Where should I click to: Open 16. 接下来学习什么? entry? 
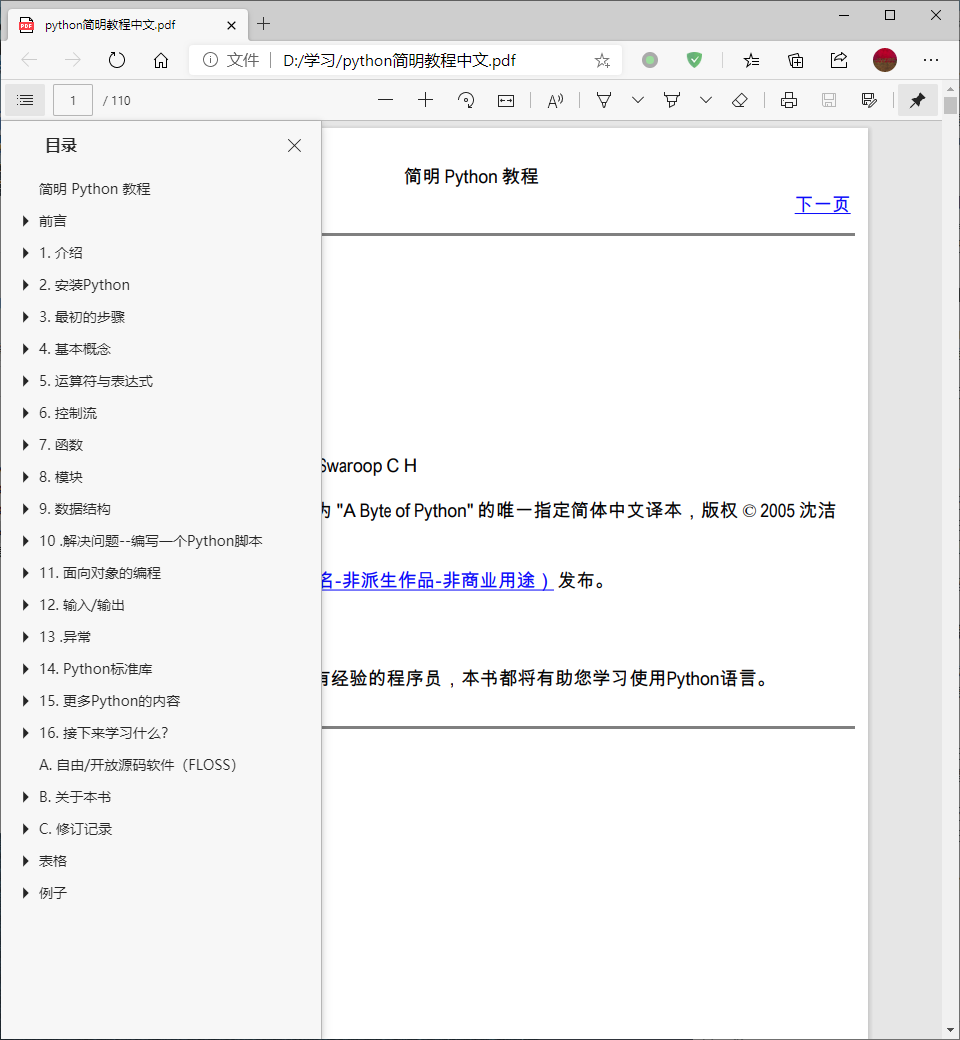(103, 733)
